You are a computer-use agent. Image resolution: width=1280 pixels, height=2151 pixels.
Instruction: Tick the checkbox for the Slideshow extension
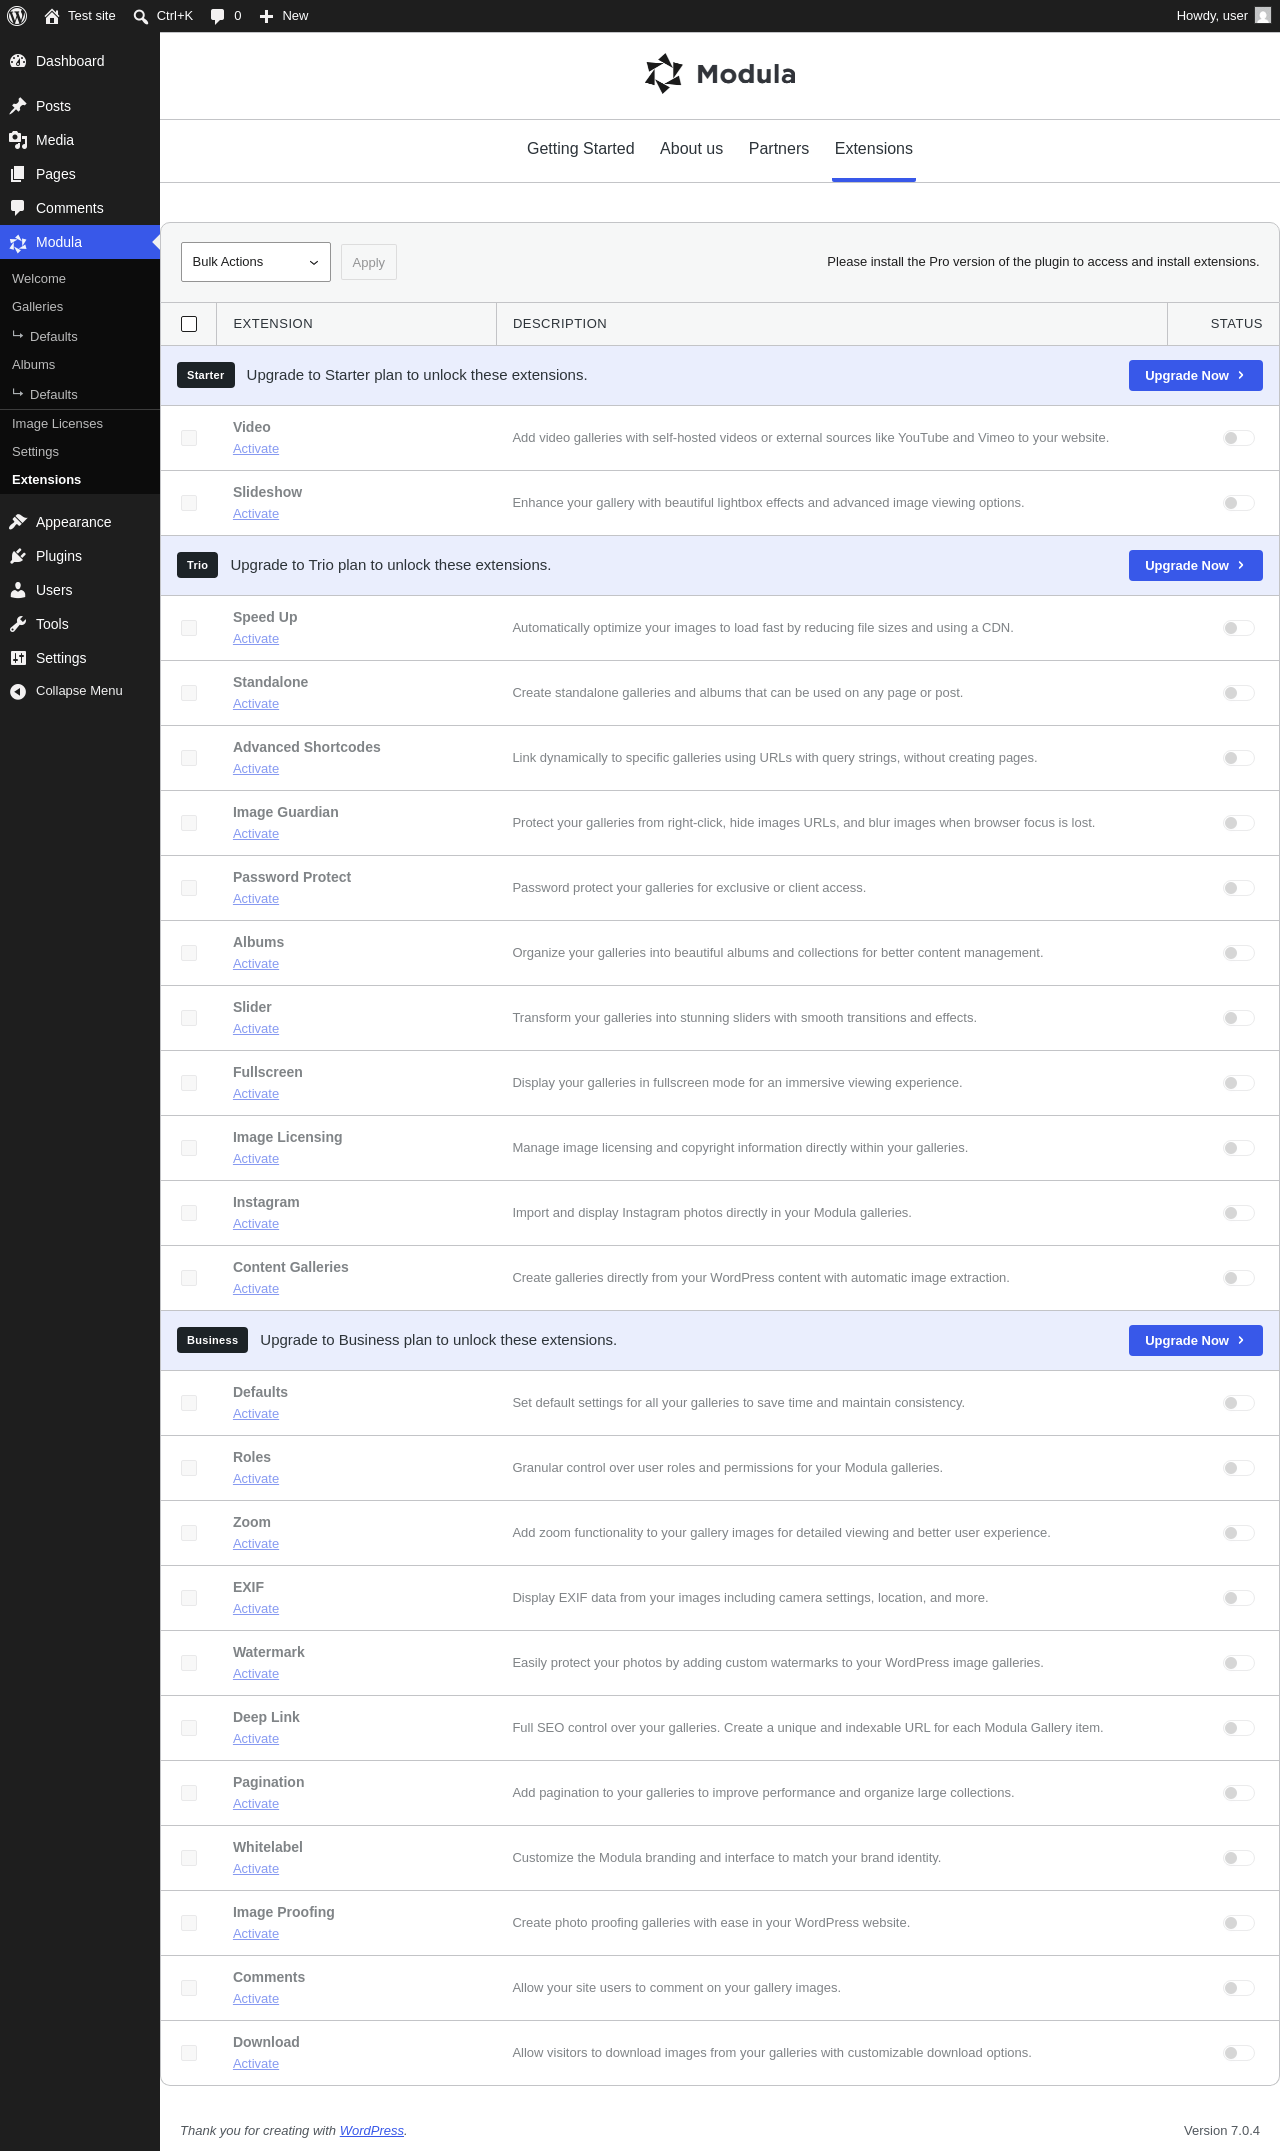pyautogui.click(x=189, y=503)
